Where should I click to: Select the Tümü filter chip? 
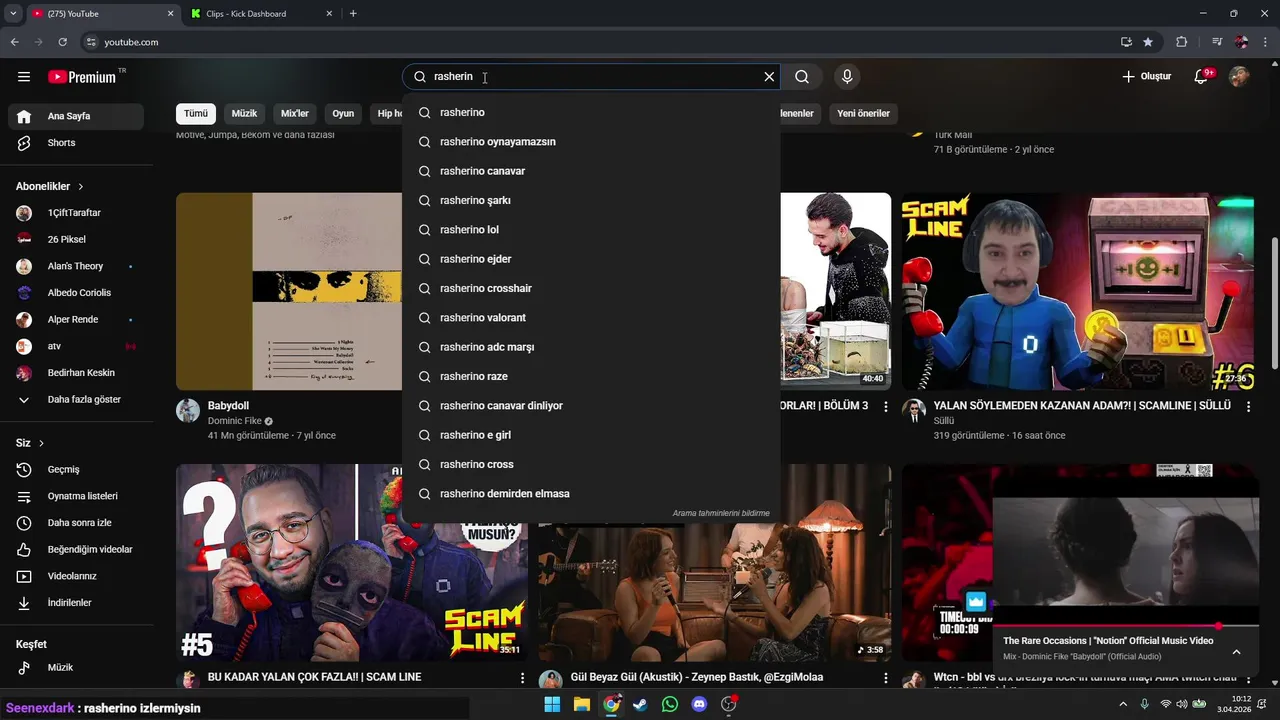coord(195,113)
